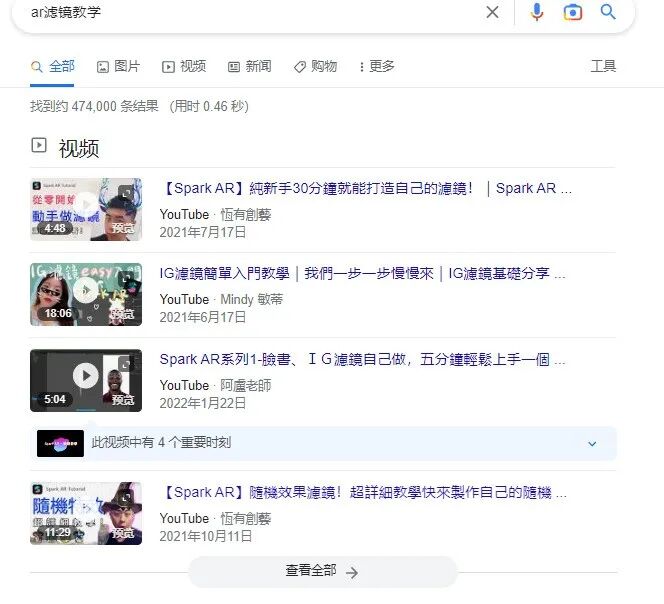Viewport: 664px width, 604px height.
Task: Expand the 此视频中有 4 个重要时刻 chevron
Action: pyautogui.click(x=592, y=443)
